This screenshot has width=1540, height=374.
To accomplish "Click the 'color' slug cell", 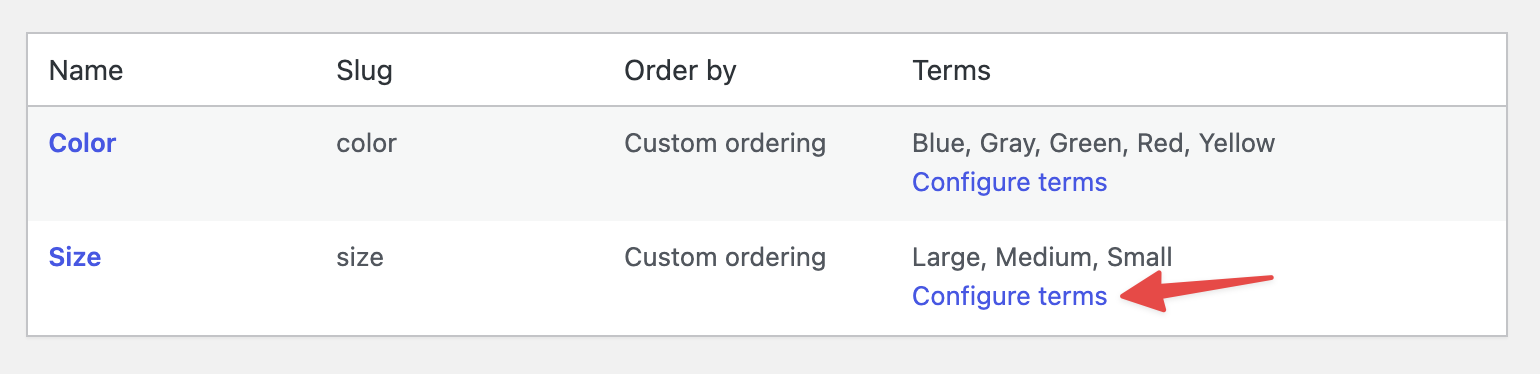I will [366, 143].
